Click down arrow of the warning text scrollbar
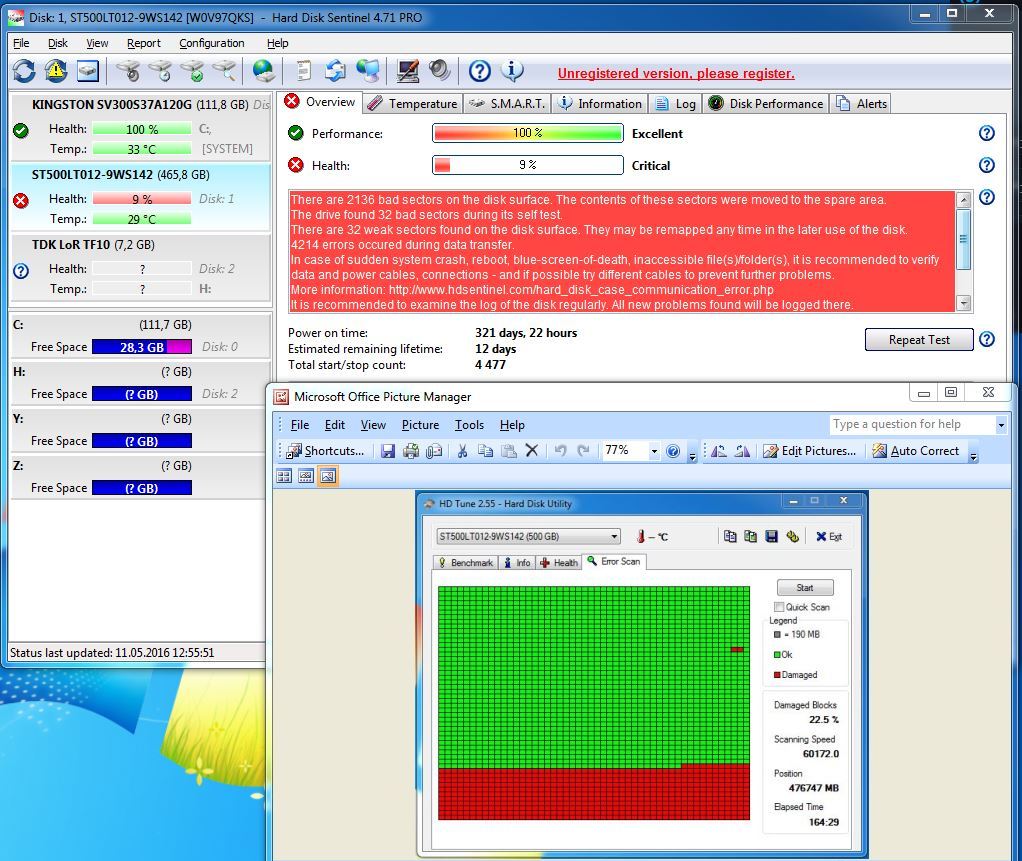 point(963,303)
